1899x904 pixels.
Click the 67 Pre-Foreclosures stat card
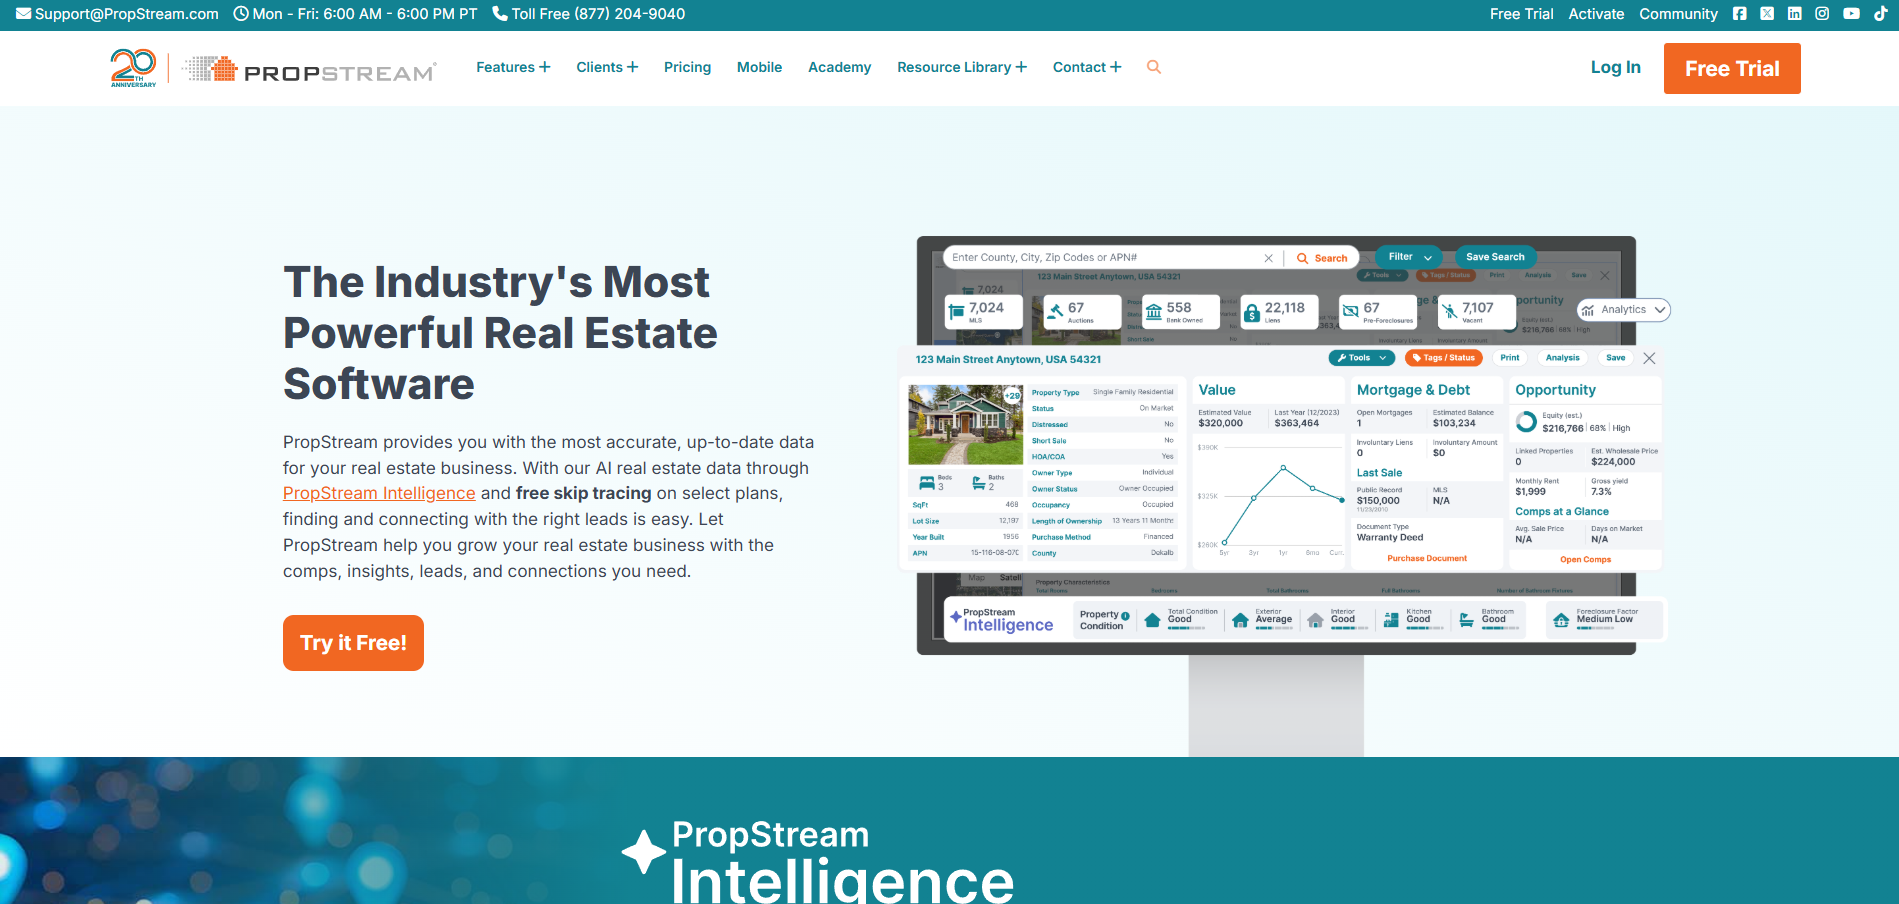click(1378, 312)
